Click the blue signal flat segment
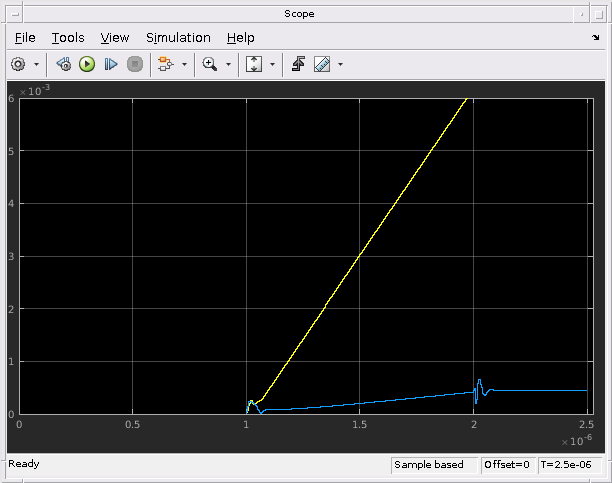Image resolution: width=612 pixels, height=483 pixels. pos(541,390)
